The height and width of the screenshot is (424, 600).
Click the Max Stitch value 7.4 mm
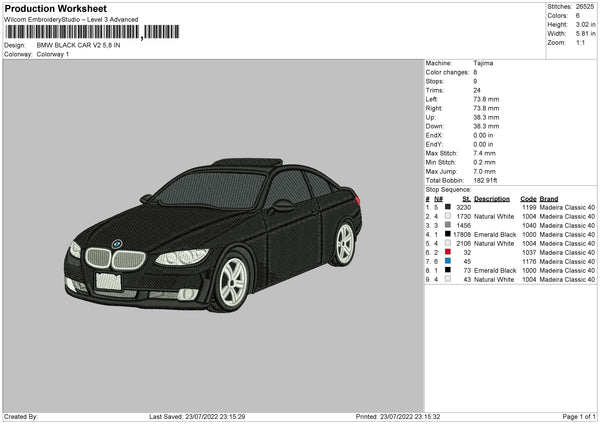[484, 153]
